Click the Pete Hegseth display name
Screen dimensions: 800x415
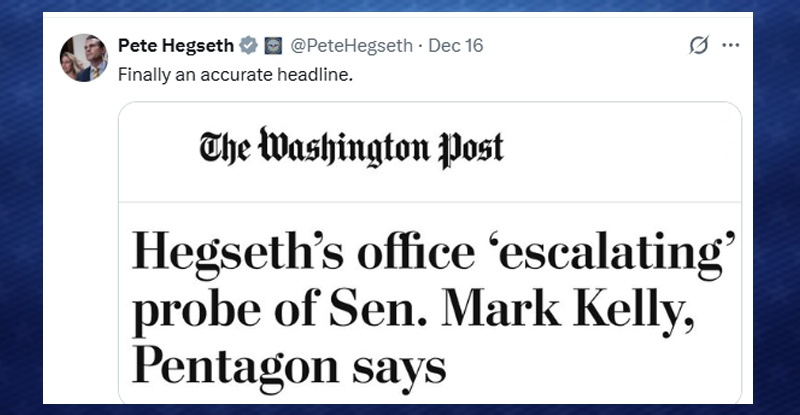177,46
